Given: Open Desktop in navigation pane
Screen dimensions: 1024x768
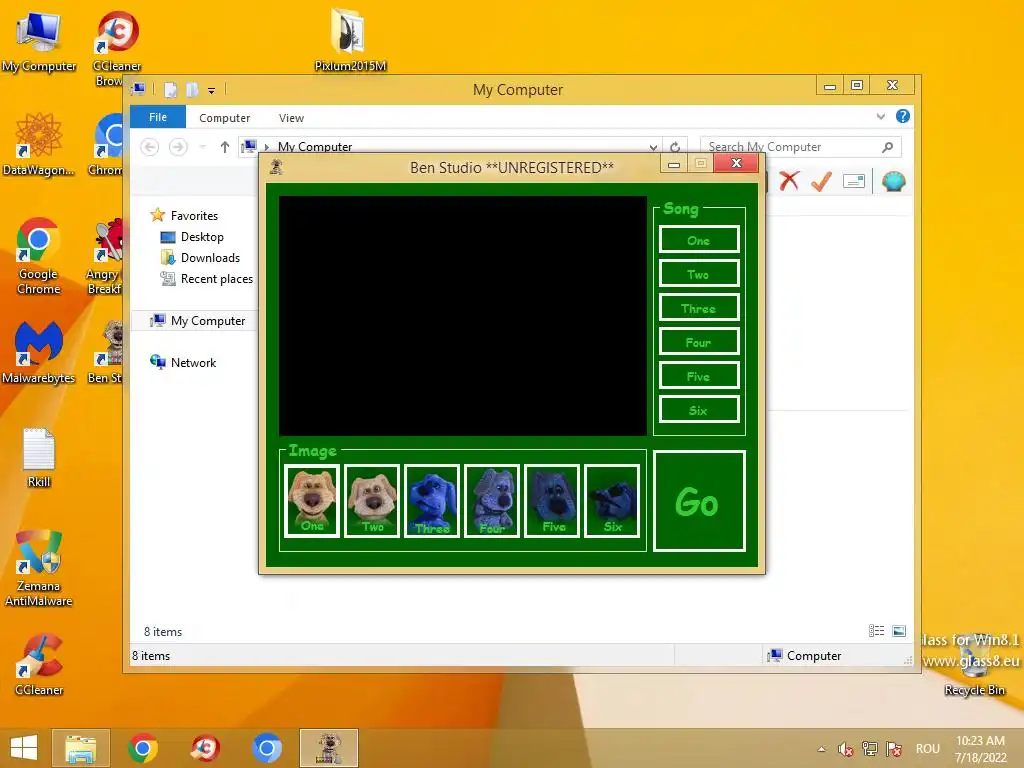Looking at the screenshot, I should click(x=202, y=236).
